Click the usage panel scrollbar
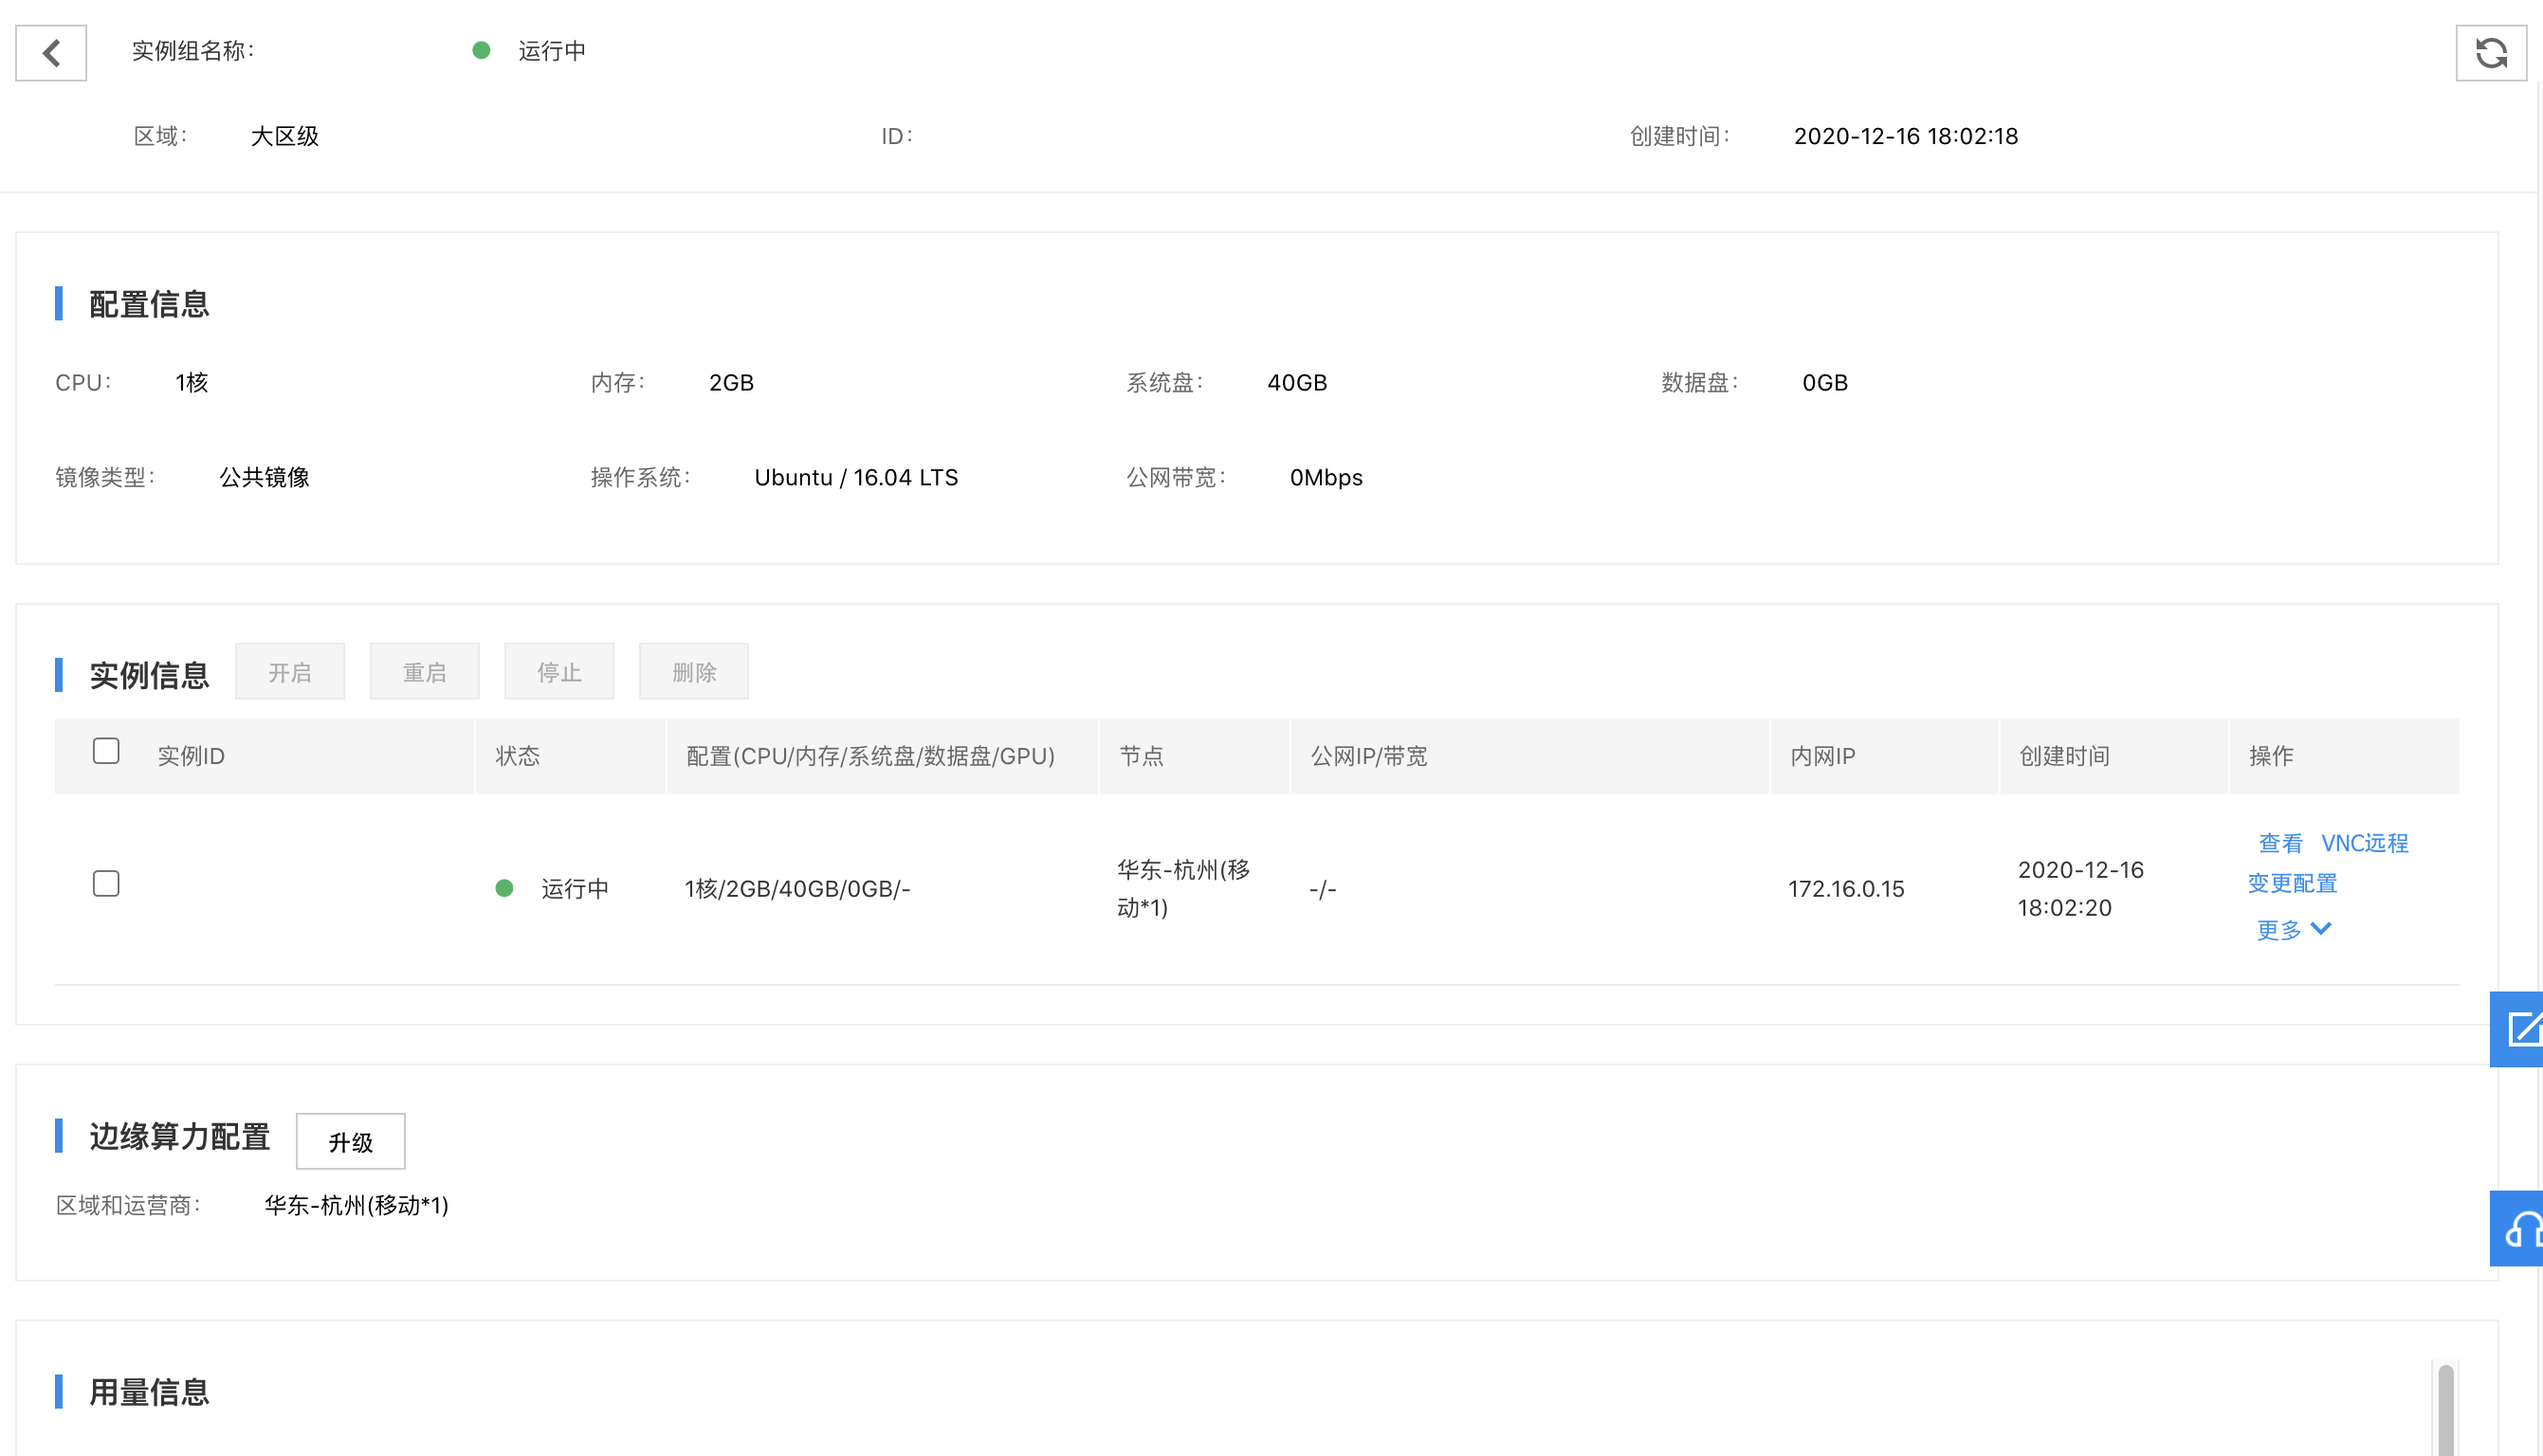This screenshot has width=2543, height=1456. (2445, 1410)
